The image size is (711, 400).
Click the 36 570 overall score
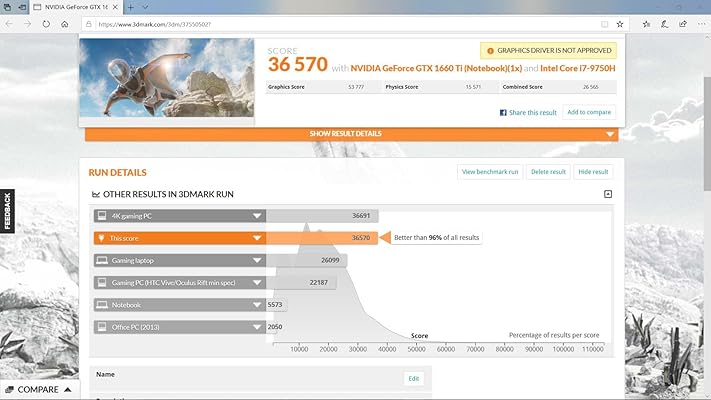297,64
